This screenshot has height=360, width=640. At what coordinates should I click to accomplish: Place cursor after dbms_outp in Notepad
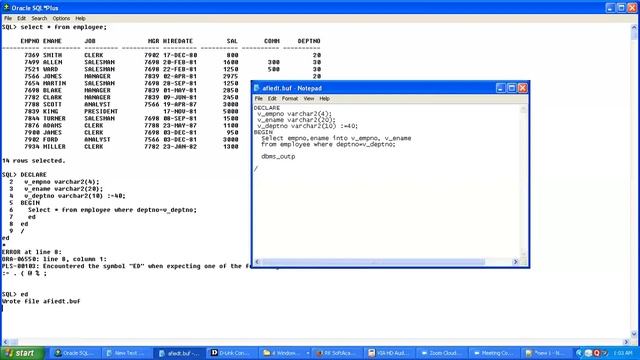pyautogui.click(x=296, y=157)
